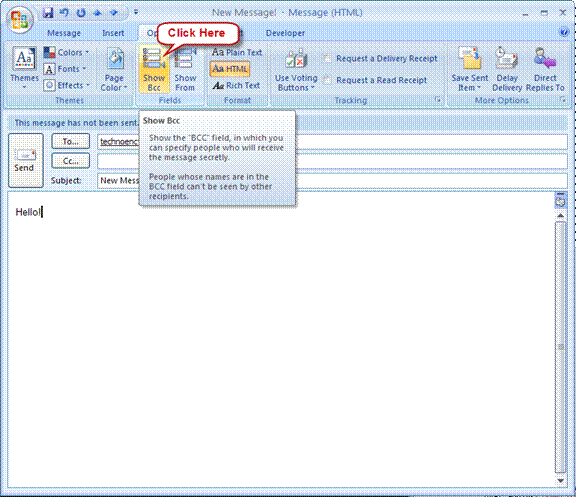Check Request a Delivery Receipt
Screen dimensions: 576x497
coord(380,59)
